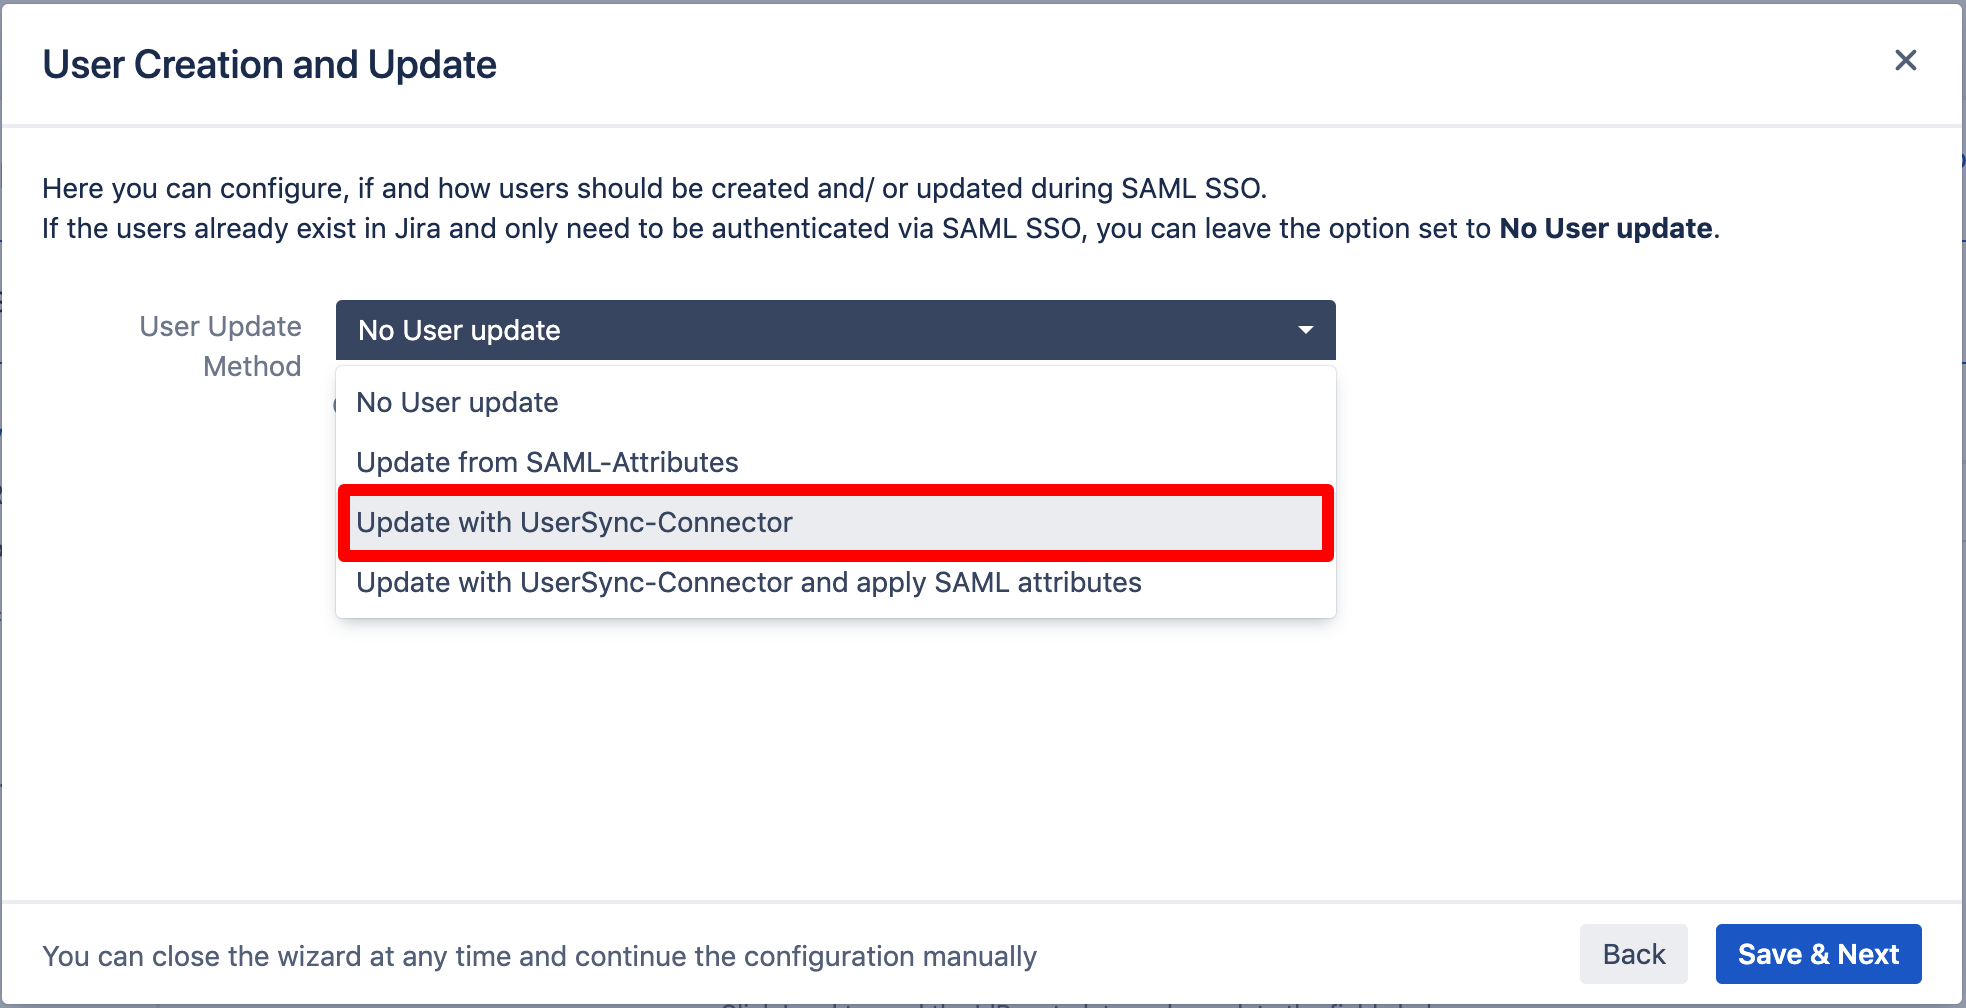Click the wizard close hint text
The width and height of the screenshot is (1966, 1008).
539,956
